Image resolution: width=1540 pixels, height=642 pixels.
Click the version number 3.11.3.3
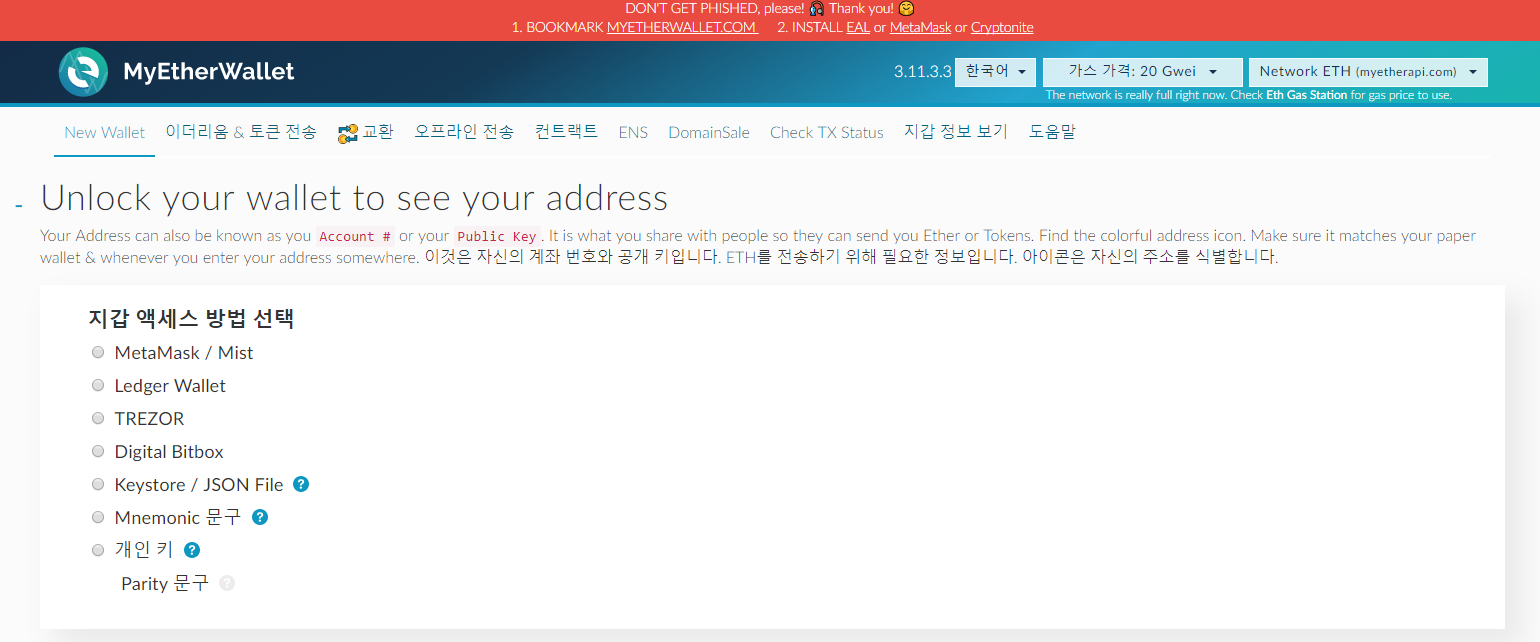[922, 72]
